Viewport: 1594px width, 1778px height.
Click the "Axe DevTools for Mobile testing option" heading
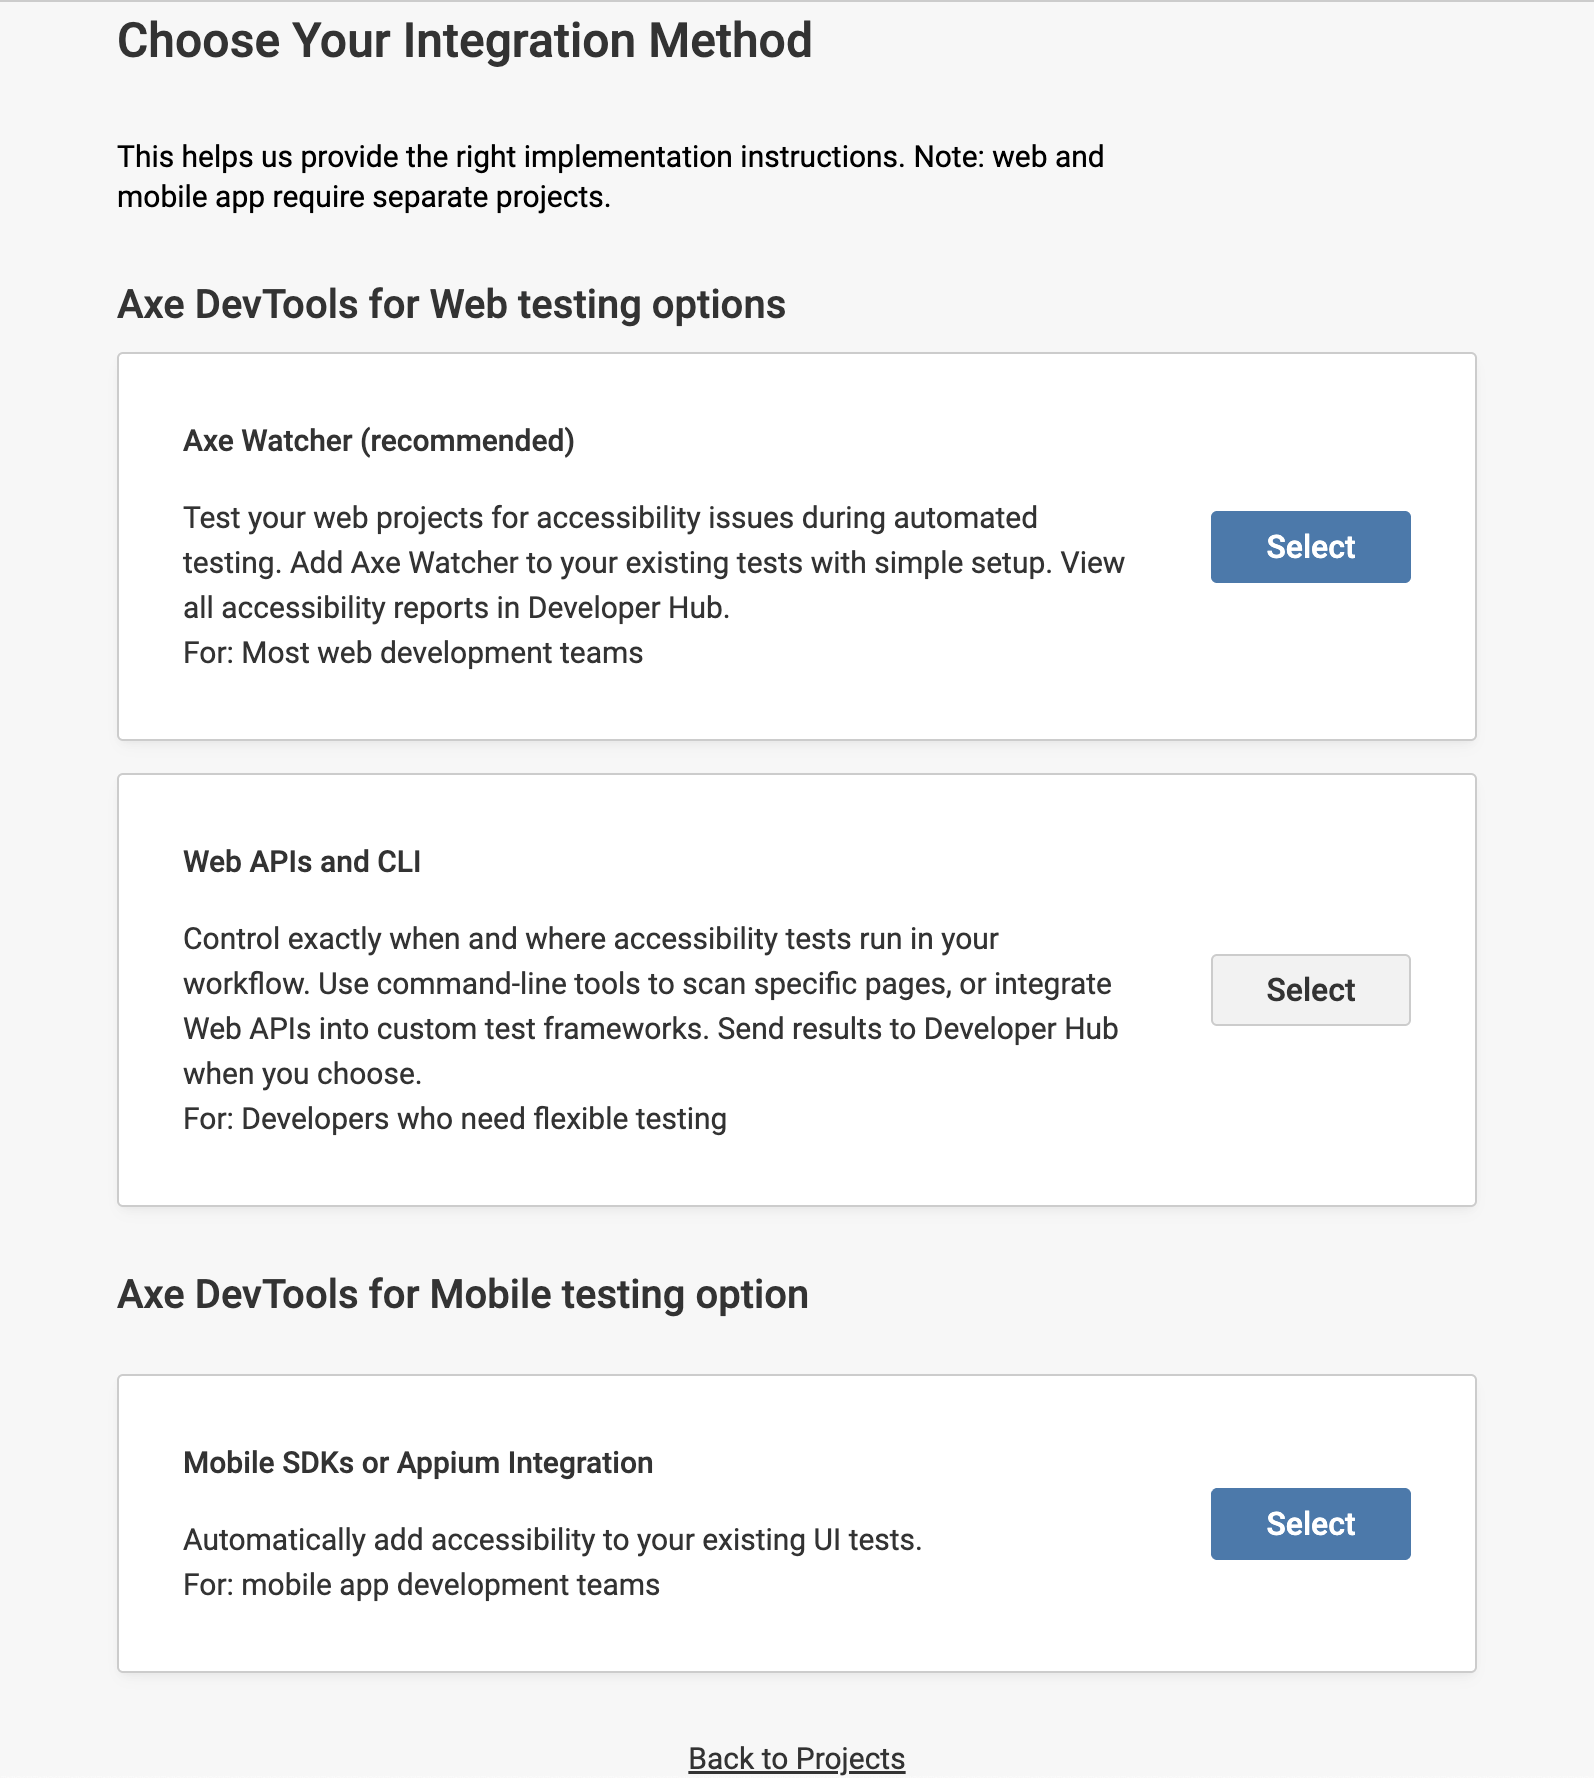[x=462, y=1295]
